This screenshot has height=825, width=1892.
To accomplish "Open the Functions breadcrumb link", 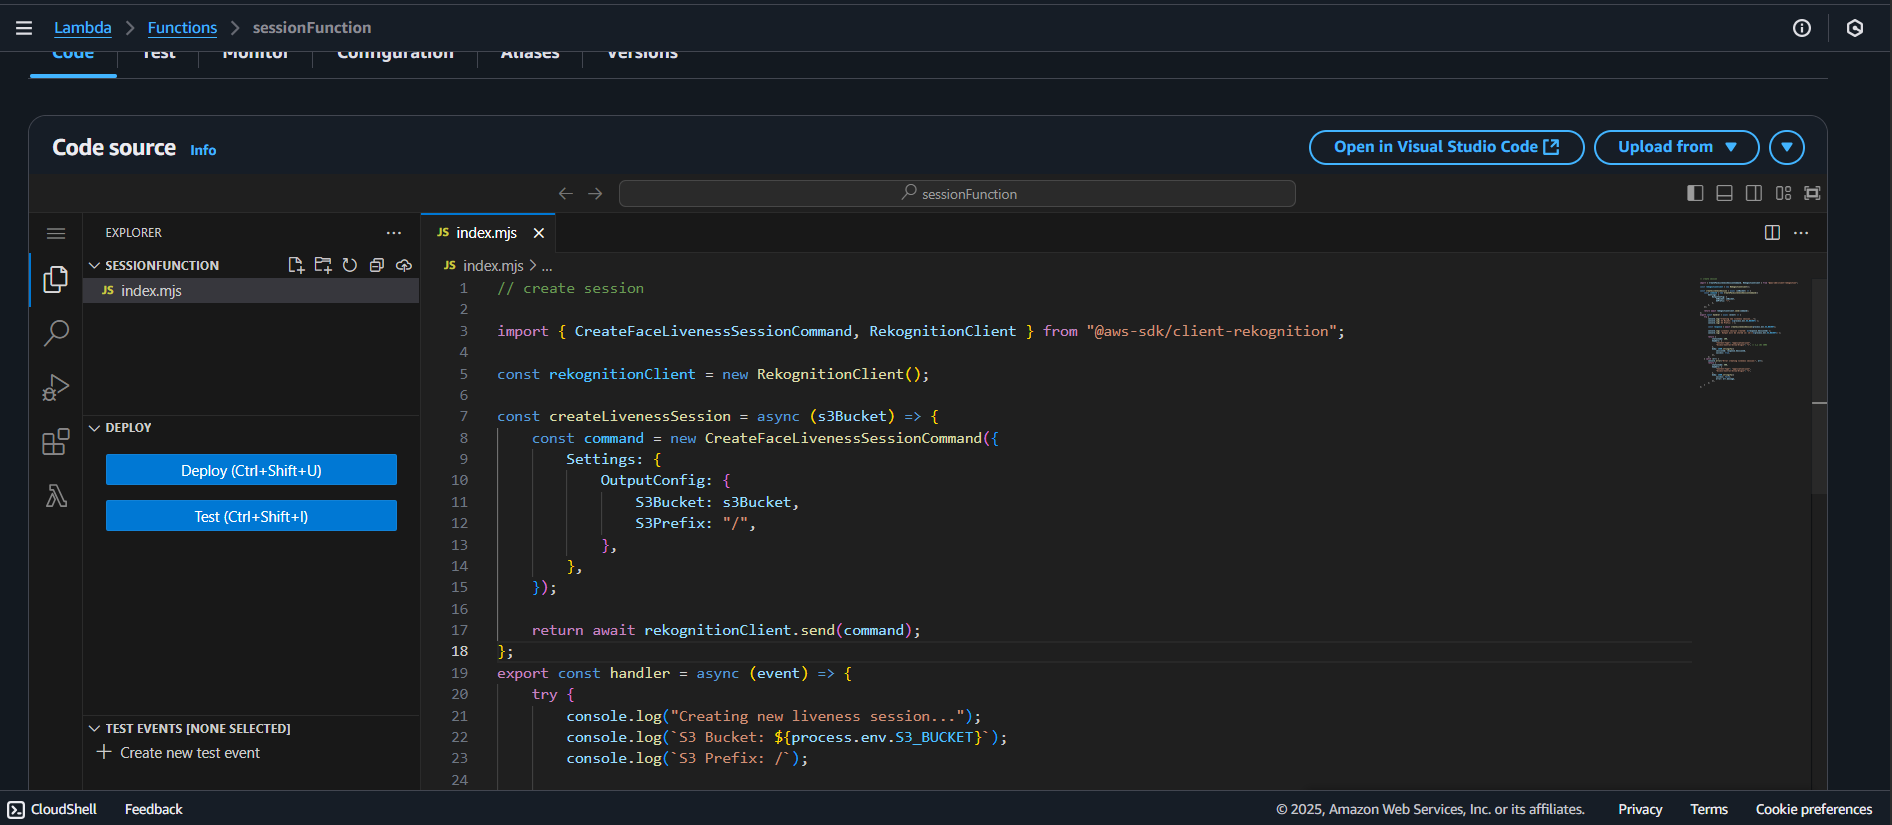I will point(182,28).
